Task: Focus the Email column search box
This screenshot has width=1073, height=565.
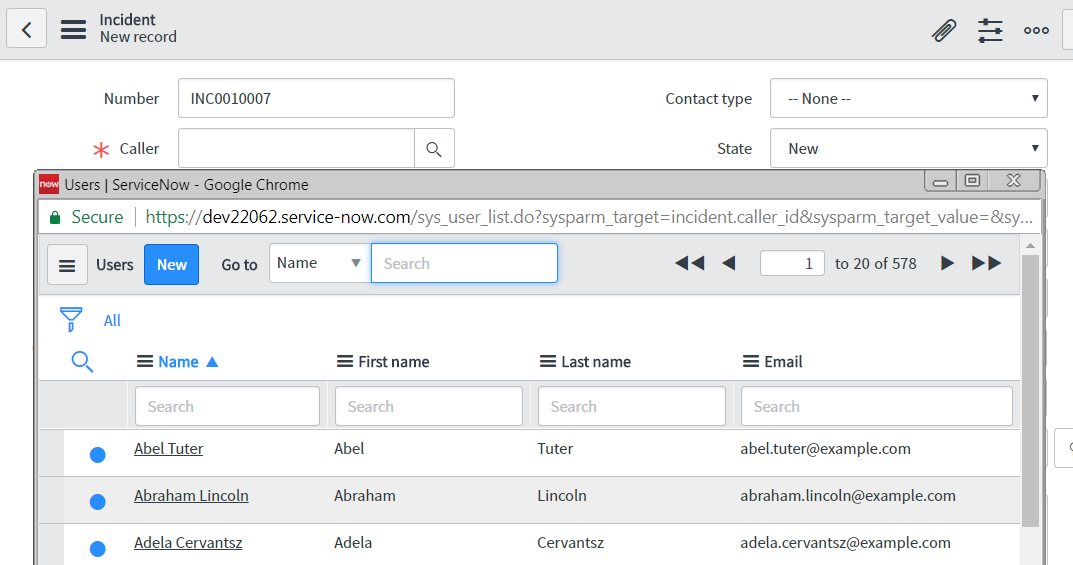Action: click(877, 406)
